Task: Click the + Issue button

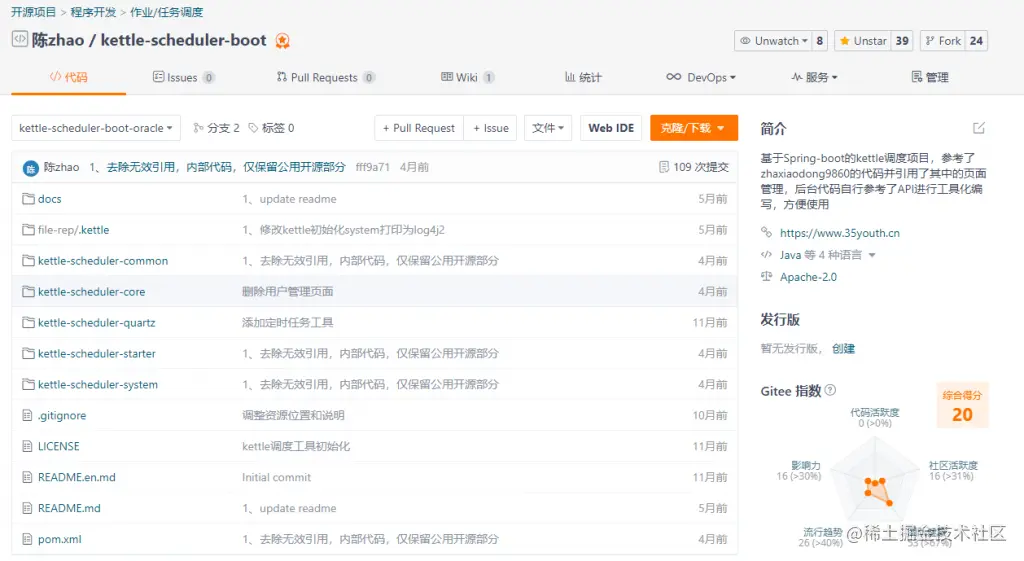Action: 490,128
